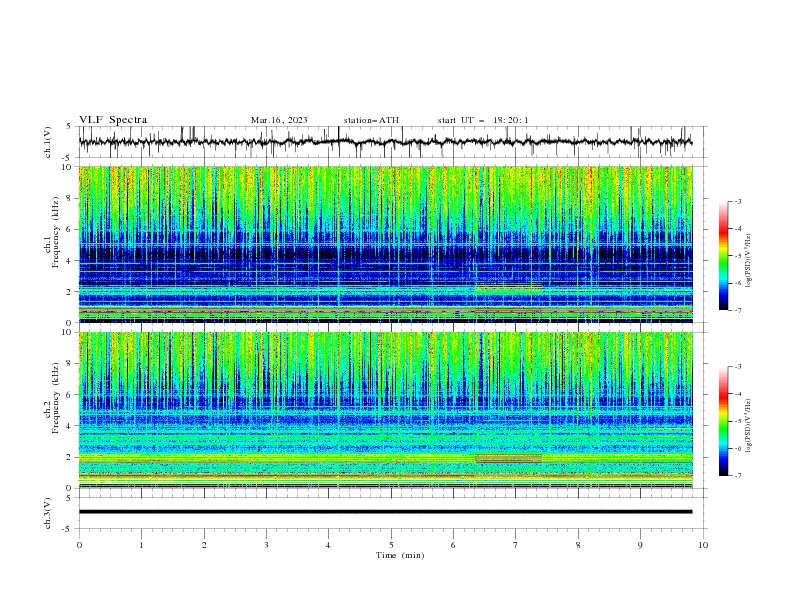Click the "station=ATH" header label

(x=371, y=120)
